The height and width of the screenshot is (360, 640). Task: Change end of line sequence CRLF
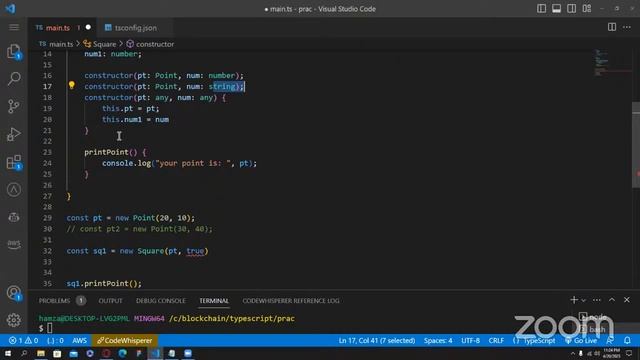(x=496, y=340)
